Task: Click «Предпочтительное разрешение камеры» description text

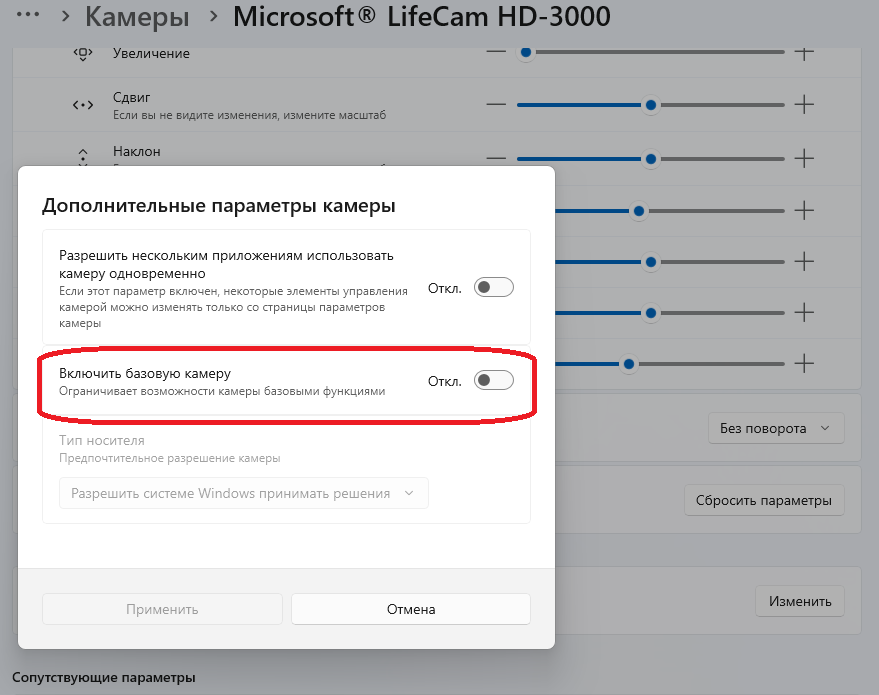Action: (x=170, y=458)
